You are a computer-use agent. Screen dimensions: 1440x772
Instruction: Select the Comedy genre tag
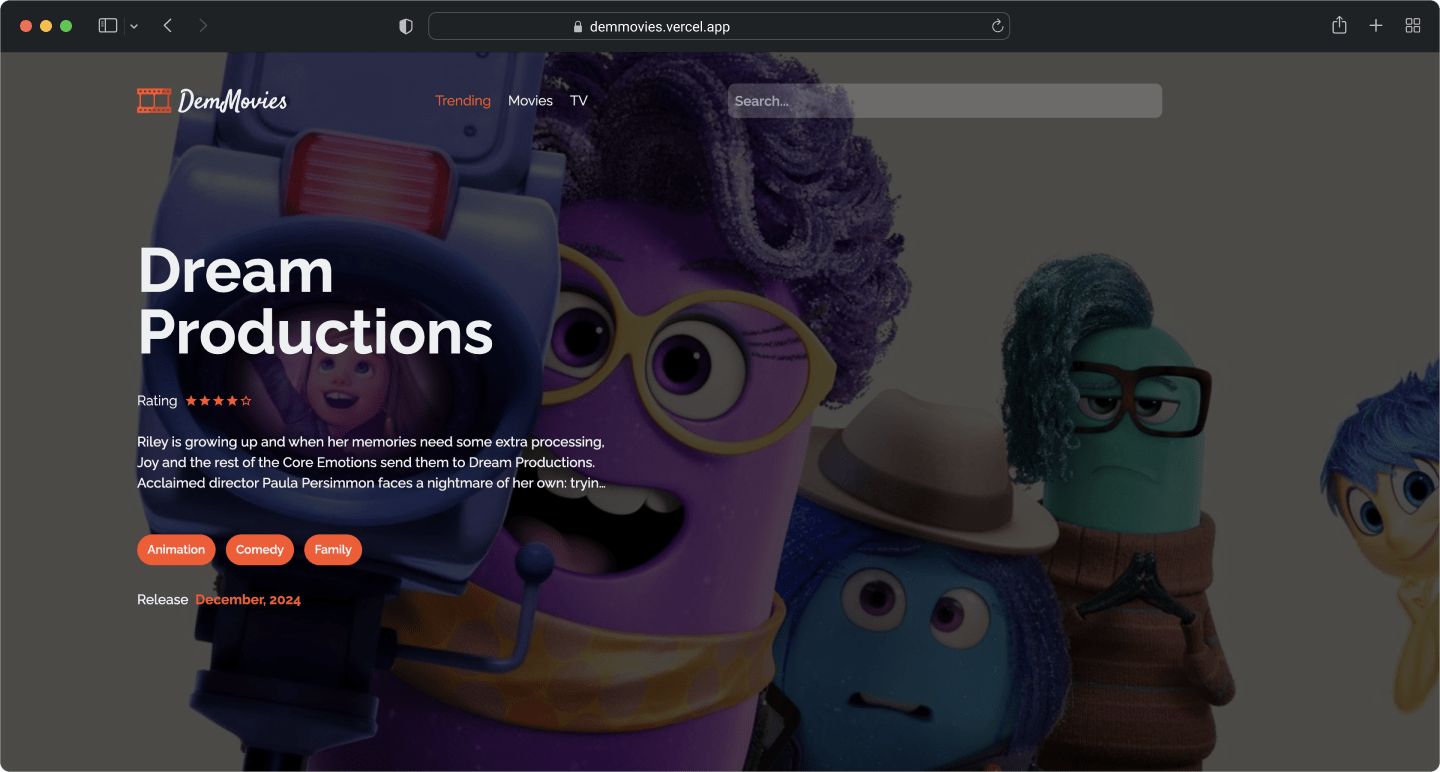(x=260, y=550)
